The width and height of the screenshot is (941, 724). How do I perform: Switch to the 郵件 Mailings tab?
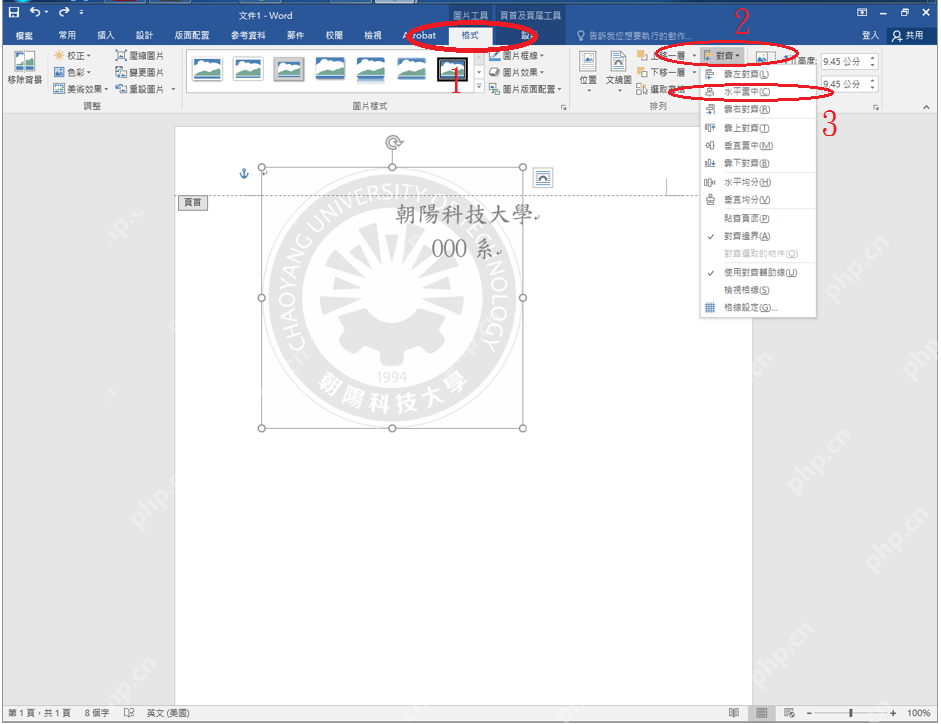(x=295, y=35)
